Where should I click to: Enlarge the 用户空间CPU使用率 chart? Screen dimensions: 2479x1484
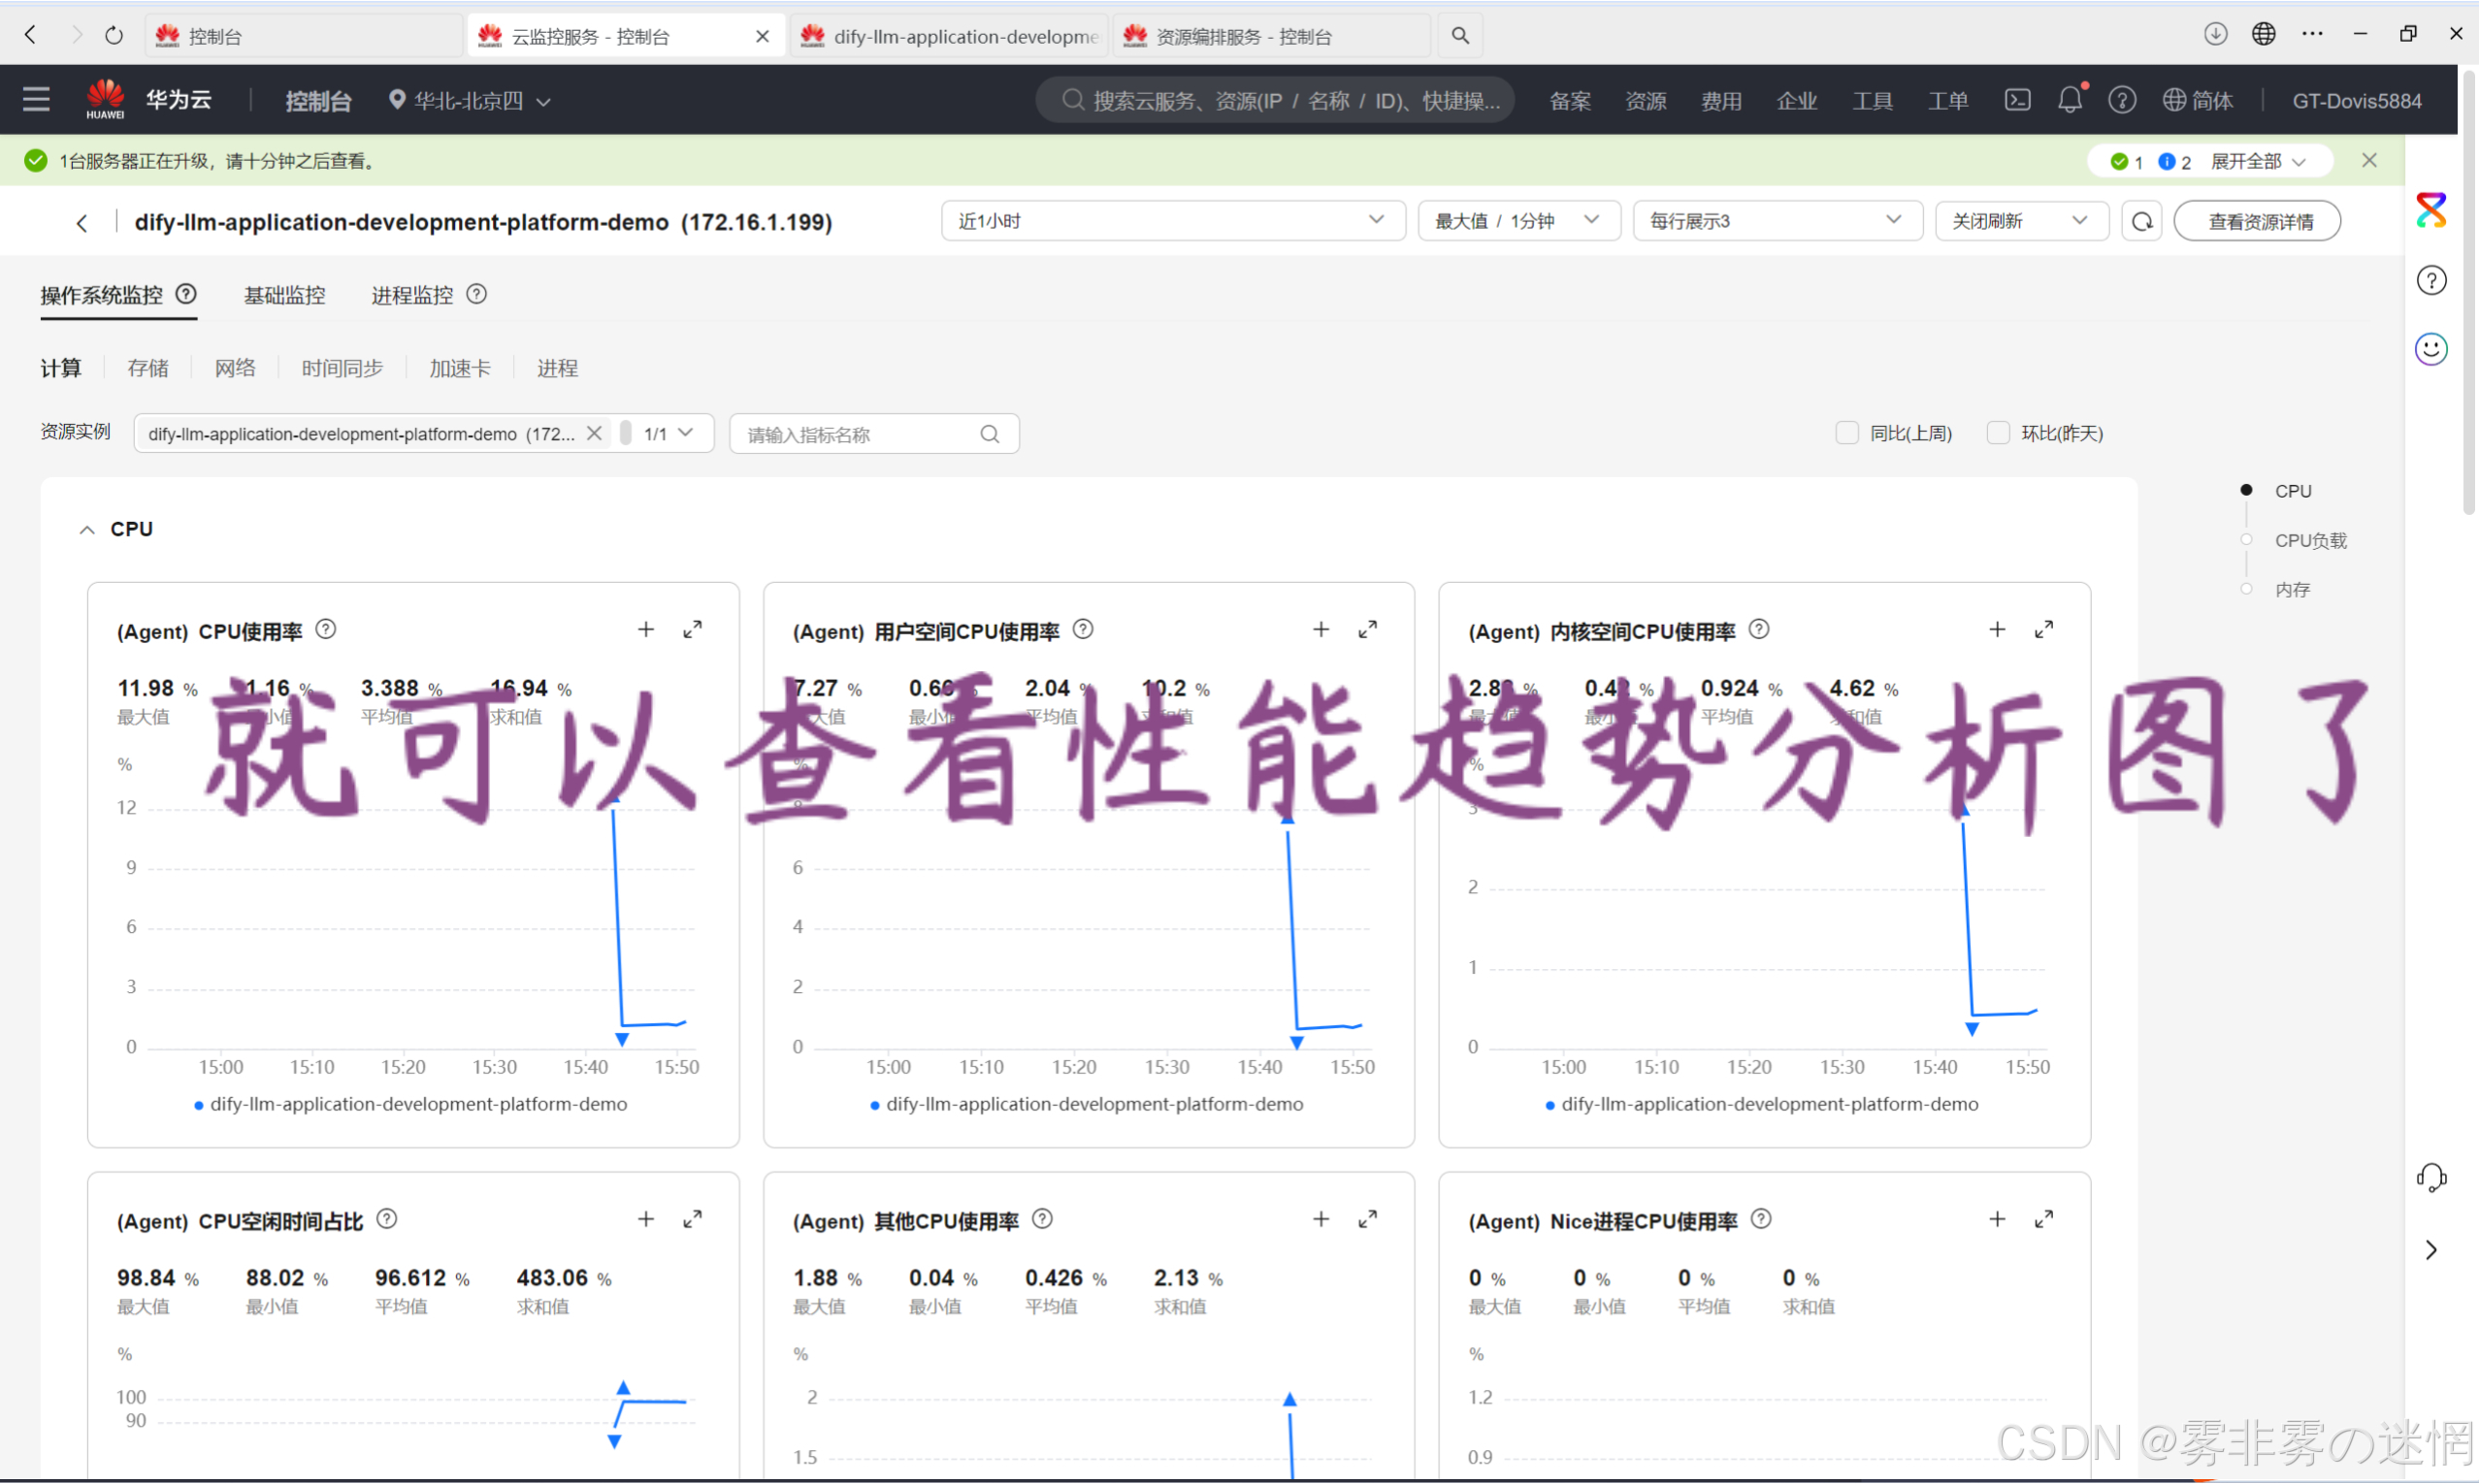1367,629
